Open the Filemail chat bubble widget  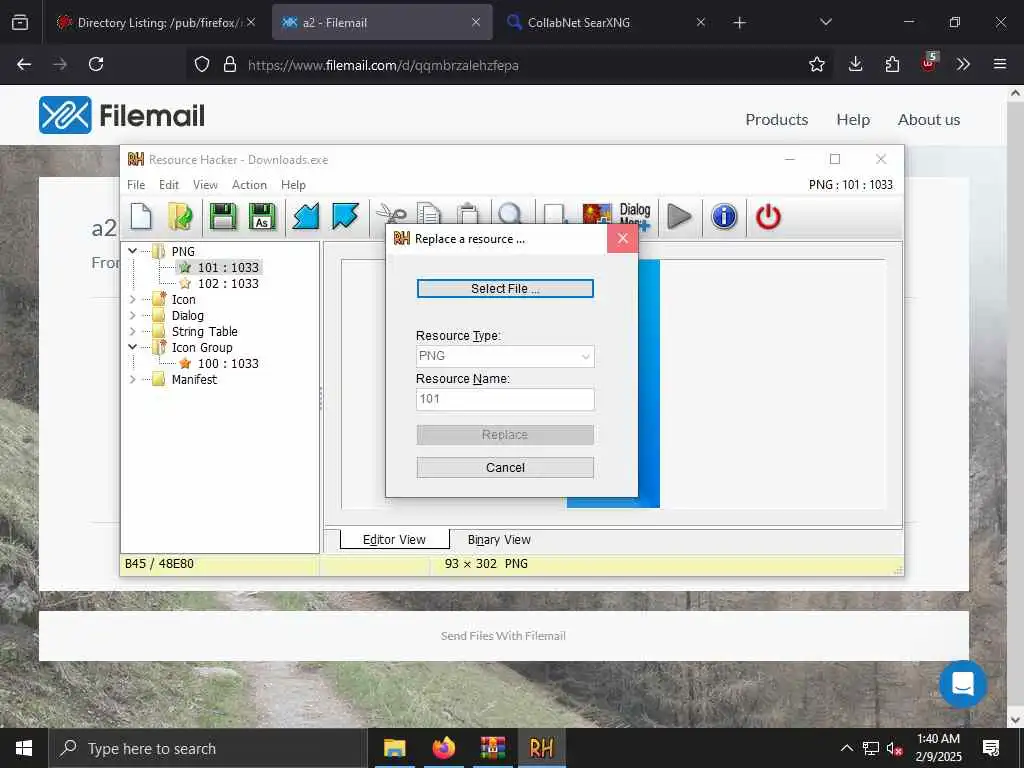coord(963,684)
